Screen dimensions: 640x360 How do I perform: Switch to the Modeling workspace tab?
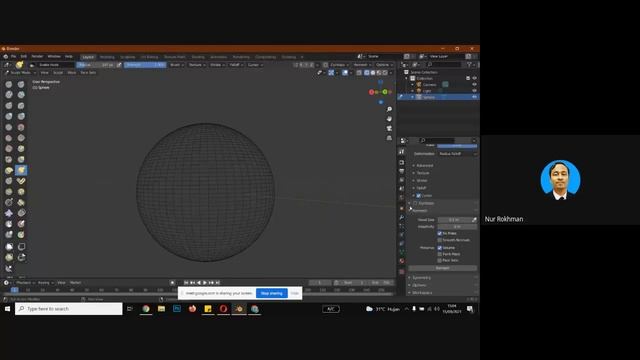[107, 57]
